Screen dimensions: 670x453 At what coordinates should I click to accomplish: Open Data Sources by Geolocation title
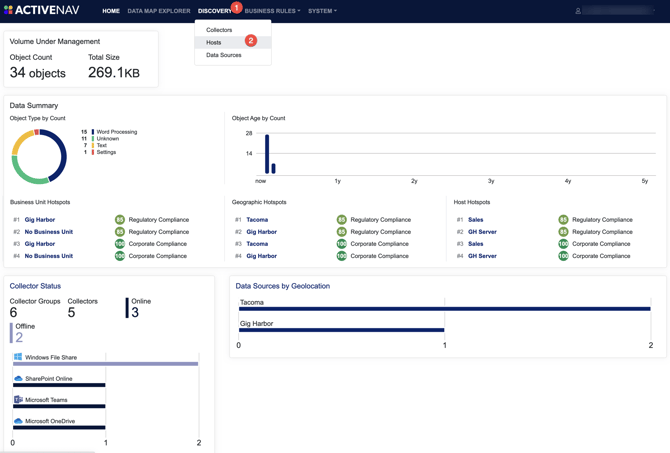click(282, 286)
